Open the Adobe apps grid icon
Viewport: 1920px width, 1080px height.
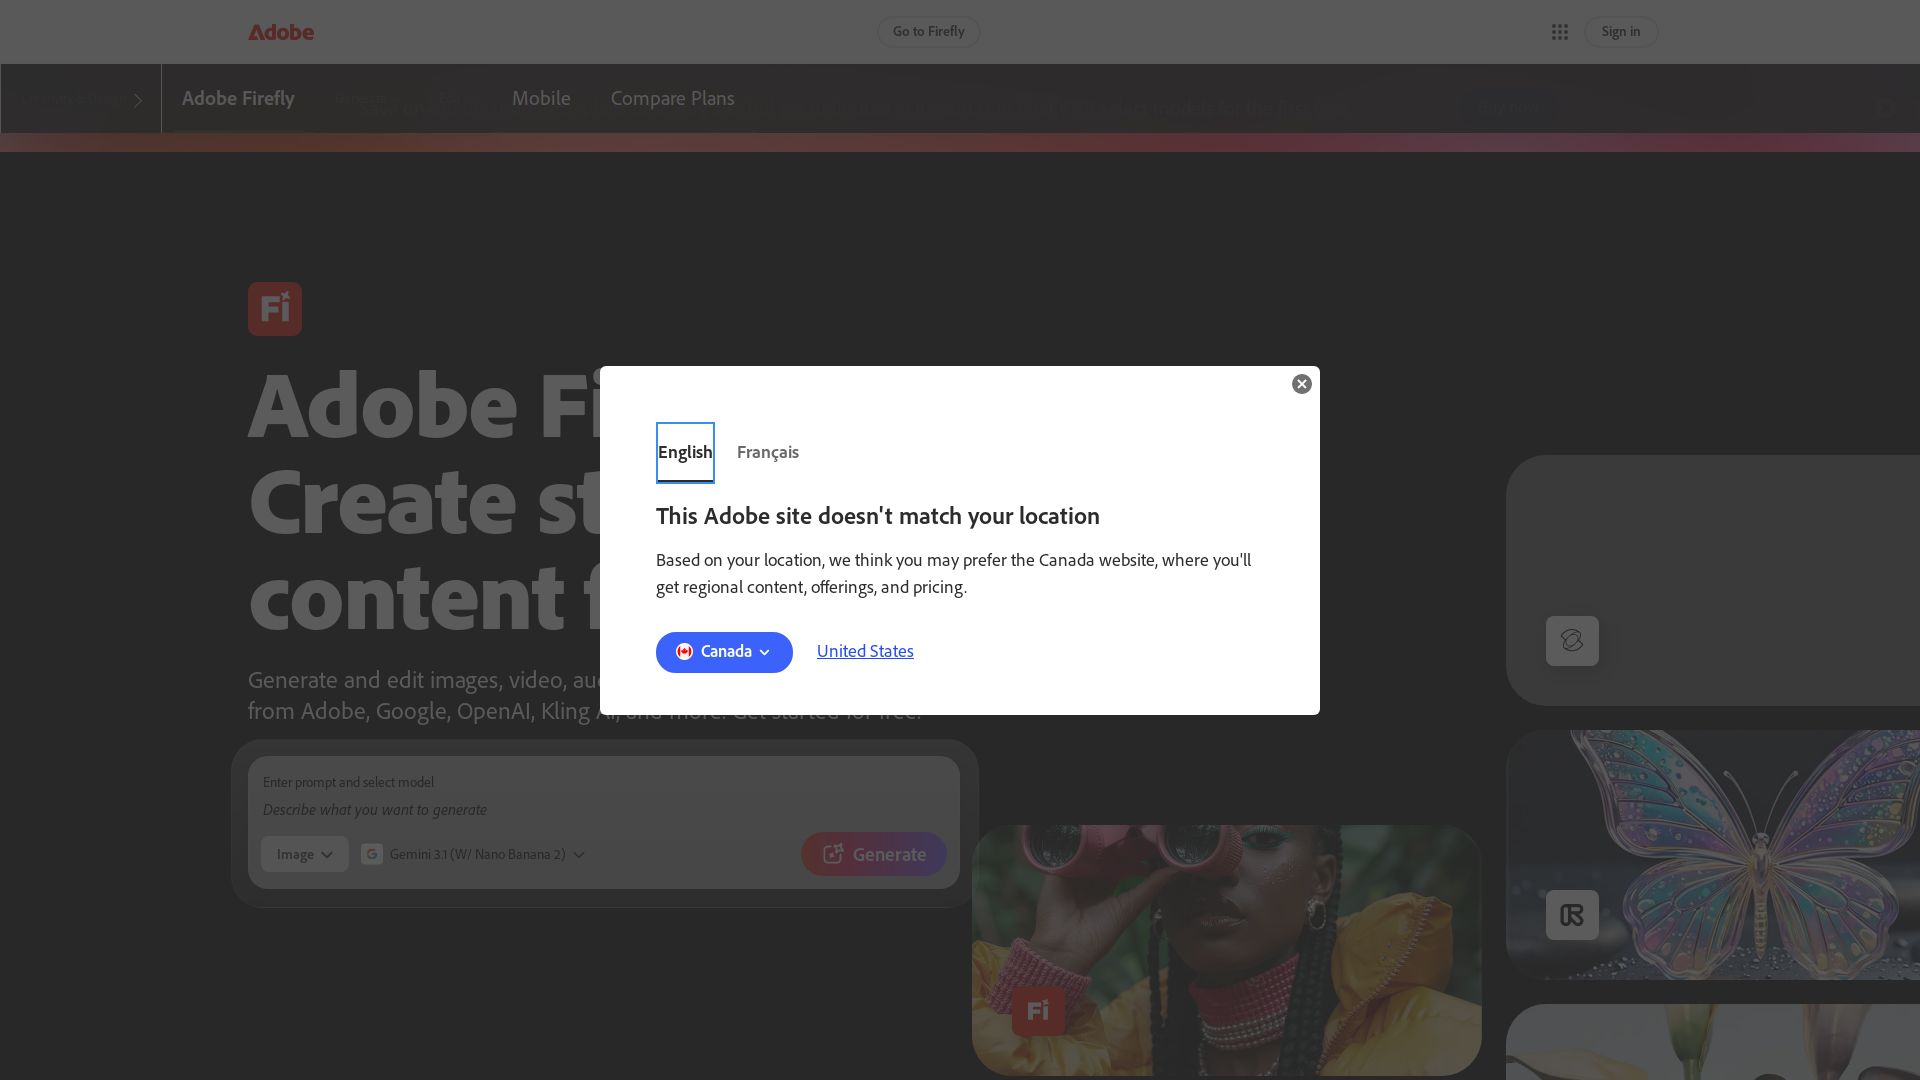point(1559,32)
